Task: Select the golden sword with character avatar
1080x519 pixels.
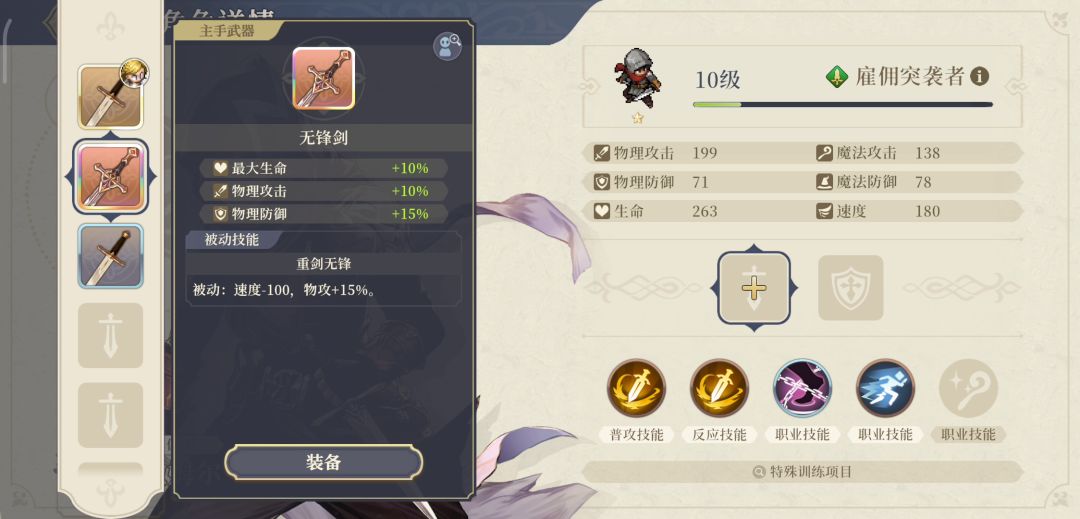Action: click(111, 96)
